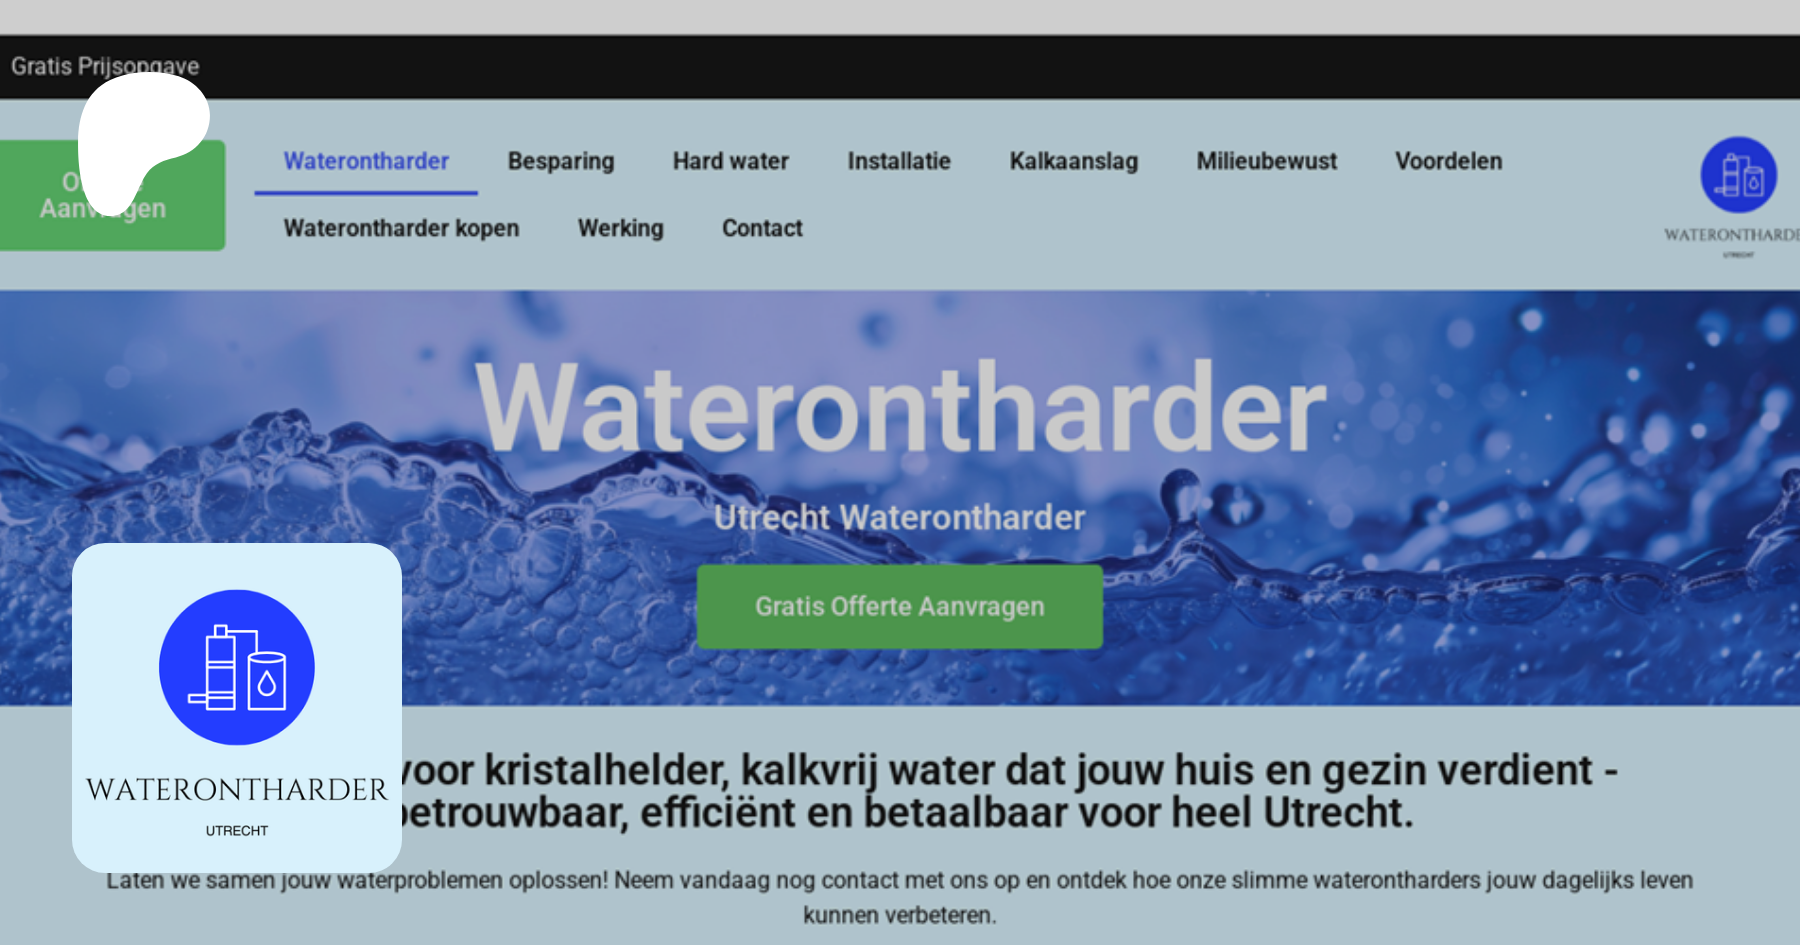Open the Hard water page
Image resolution: width=1800 pixels, height=945 pixels.
pyautogui.click(x=730, y=161)
